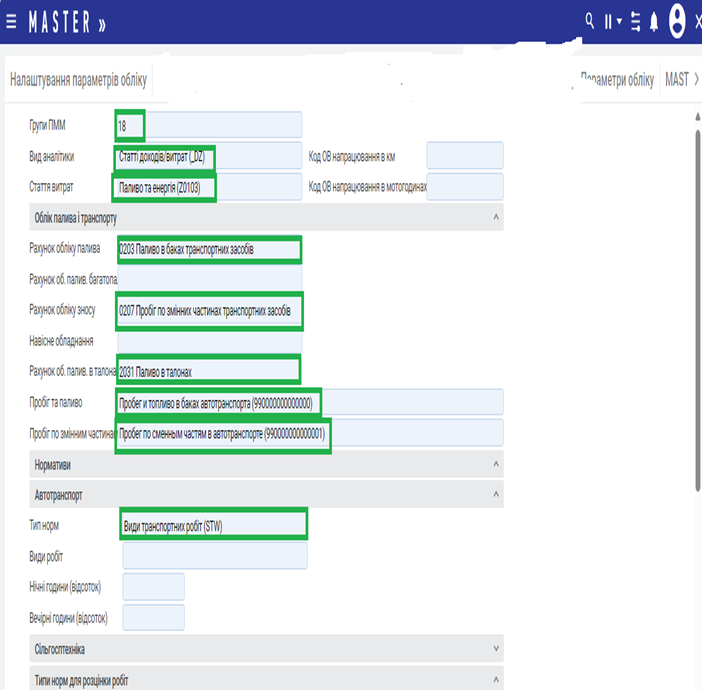This screenshot has width=702, height=690.
Task: Click the search magnifier icon
Action: pyautogui.click(x=590, y=20)
